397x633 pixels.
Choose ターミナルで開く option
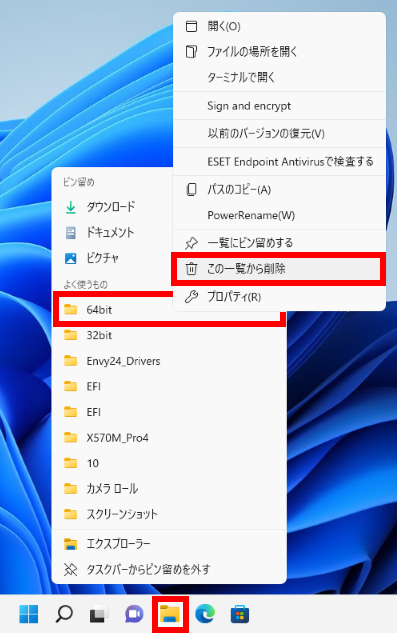tap(279, 77)
